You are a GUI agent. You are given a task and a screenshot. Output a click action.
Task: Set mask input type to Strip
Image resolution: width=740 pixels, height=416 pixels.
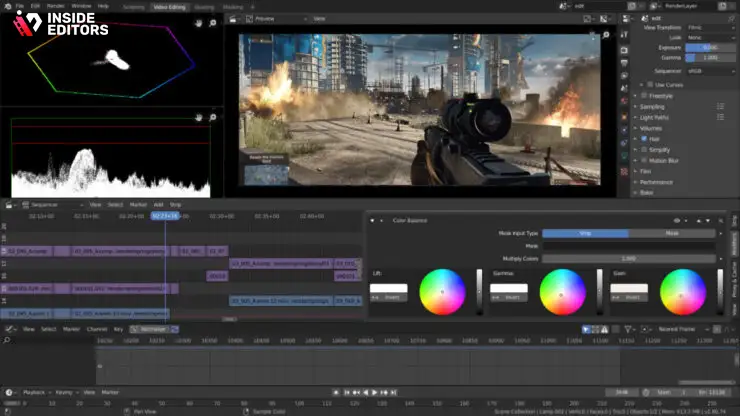point(585,233)
